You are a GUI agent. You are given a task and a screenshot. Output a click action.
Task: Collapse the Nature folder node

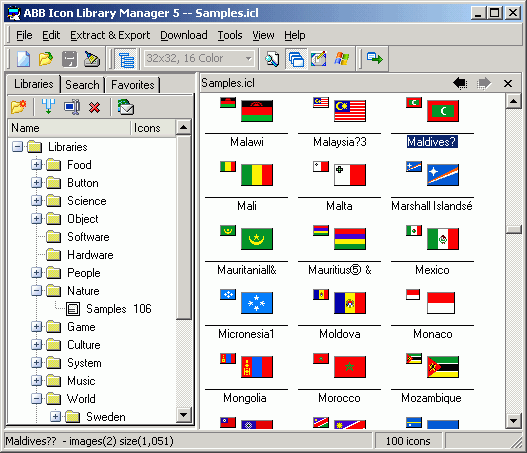click(x=36, y=291)
